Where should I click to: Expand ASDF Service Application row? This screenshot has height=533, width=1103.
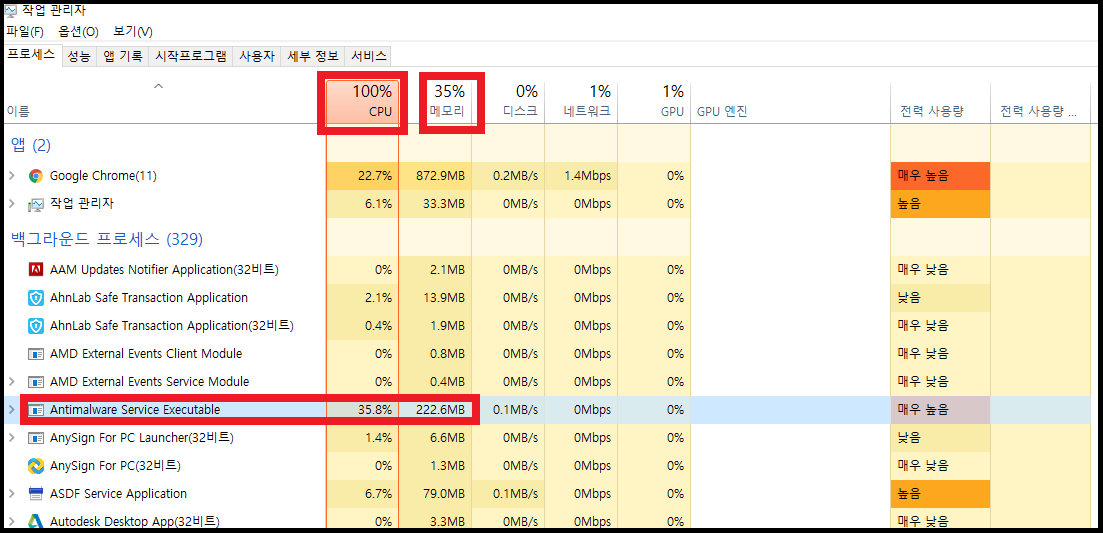pos(11,494)
